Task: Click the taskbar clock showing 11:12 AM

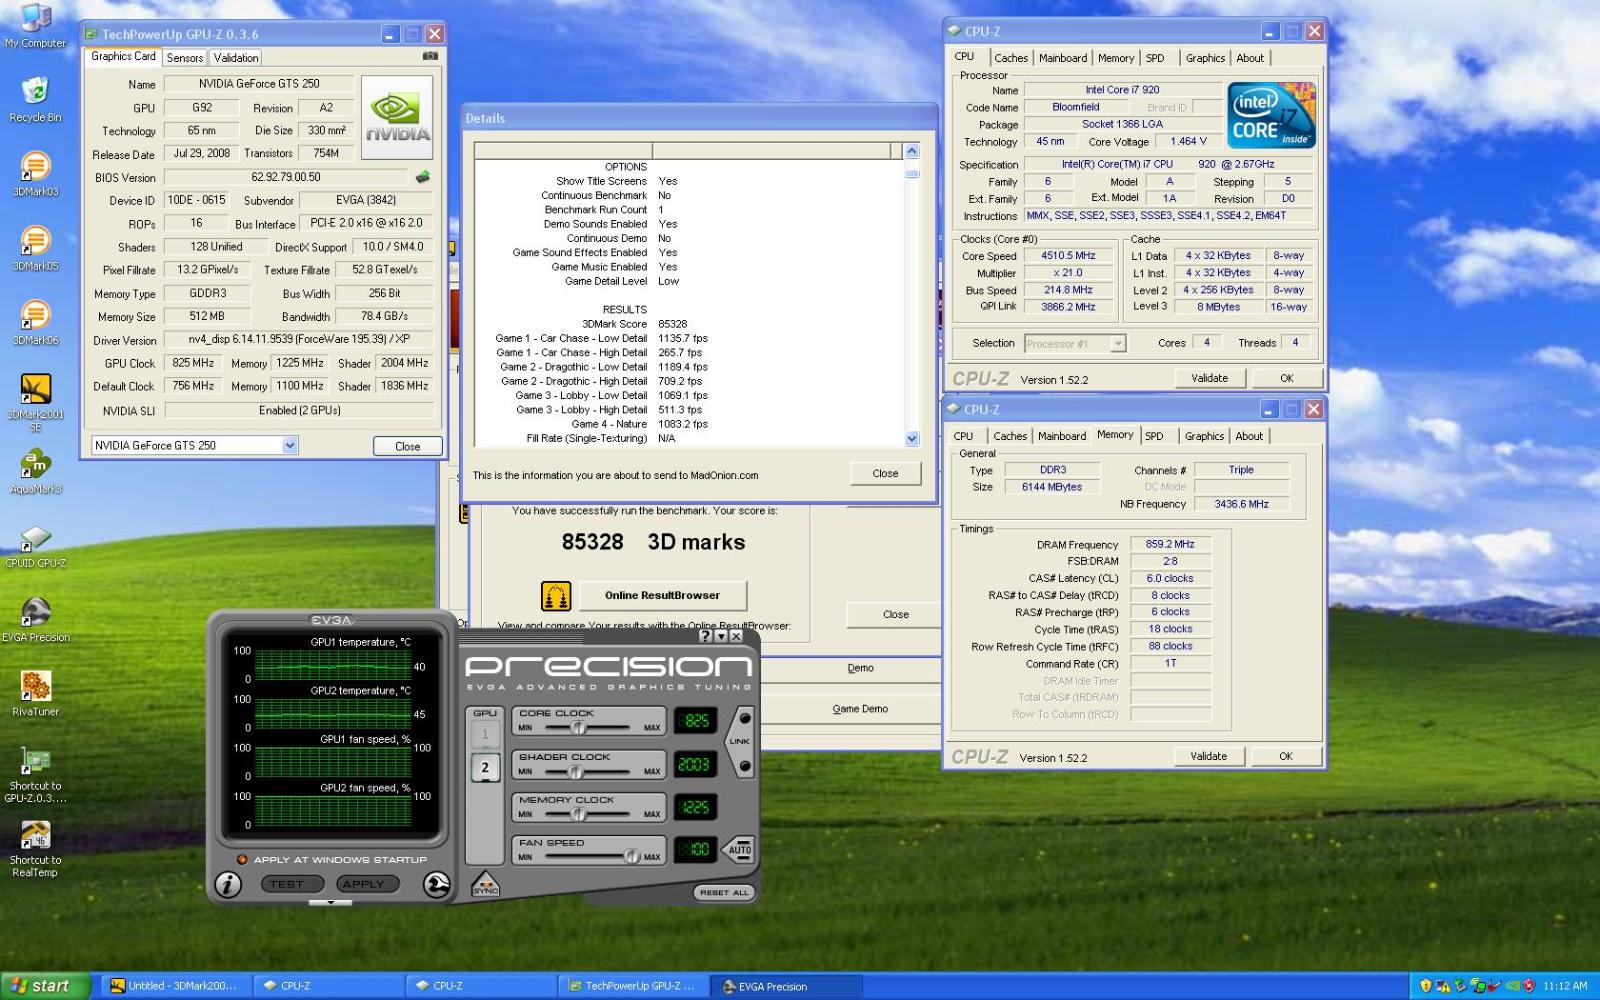Action: pyautogui.click(x=1564, y=986)
